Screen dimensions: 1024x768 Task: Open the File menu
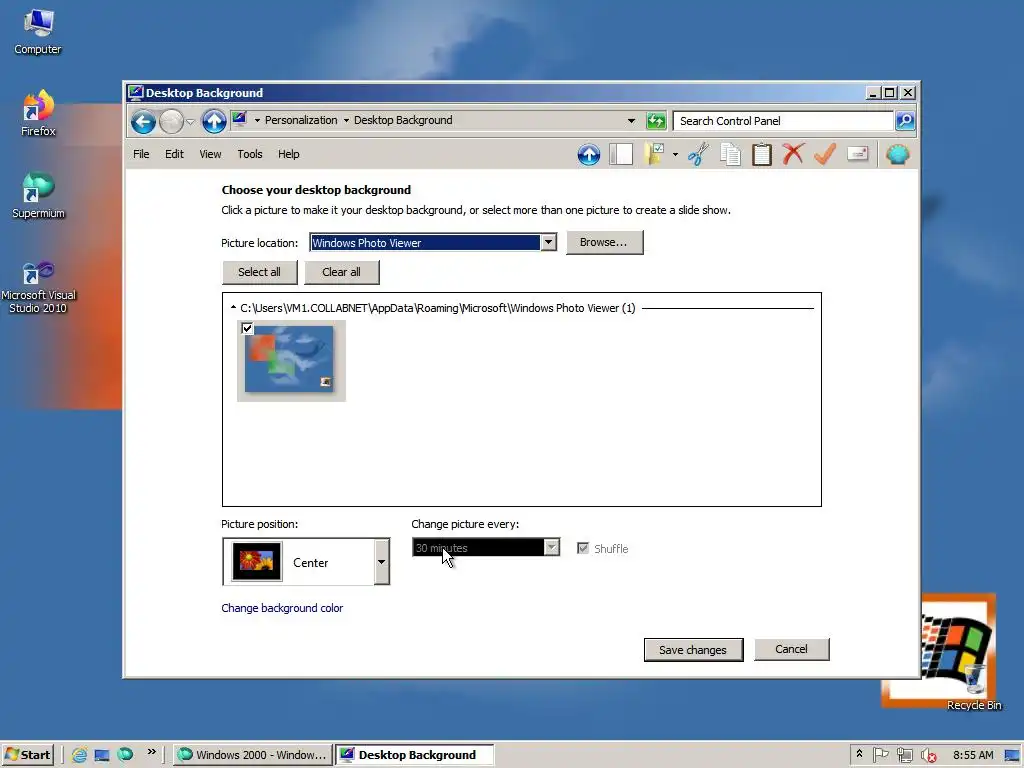pos(141,154)
